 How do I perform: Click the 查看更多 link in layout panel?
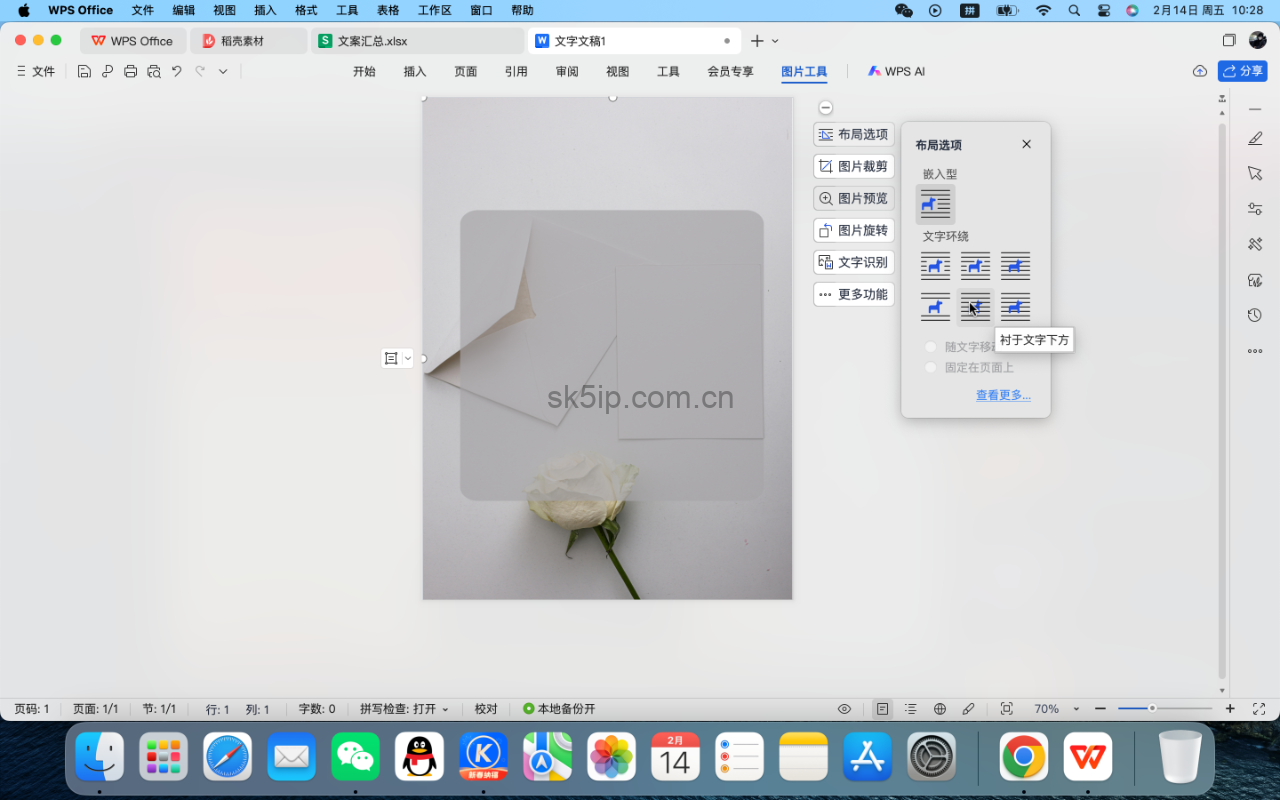(1003, 394)
